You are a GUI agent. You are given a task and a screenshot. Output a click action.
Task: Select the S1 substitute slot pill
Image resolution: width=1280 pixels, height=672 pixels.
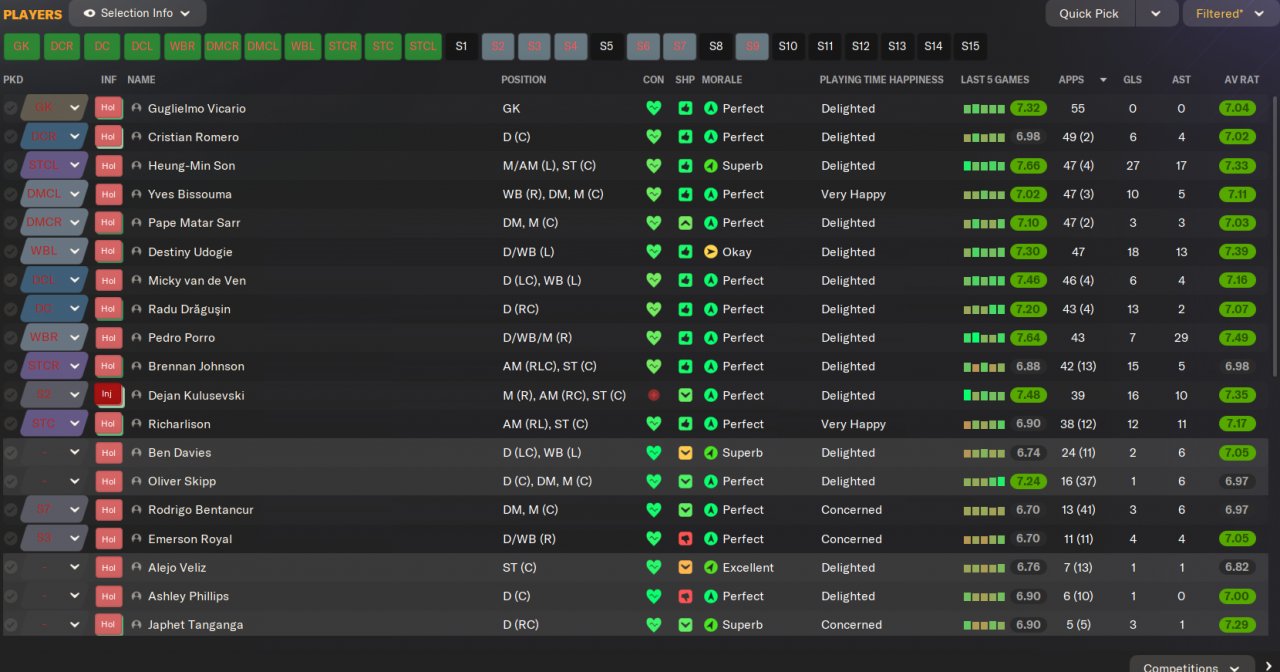coord(461,46)
